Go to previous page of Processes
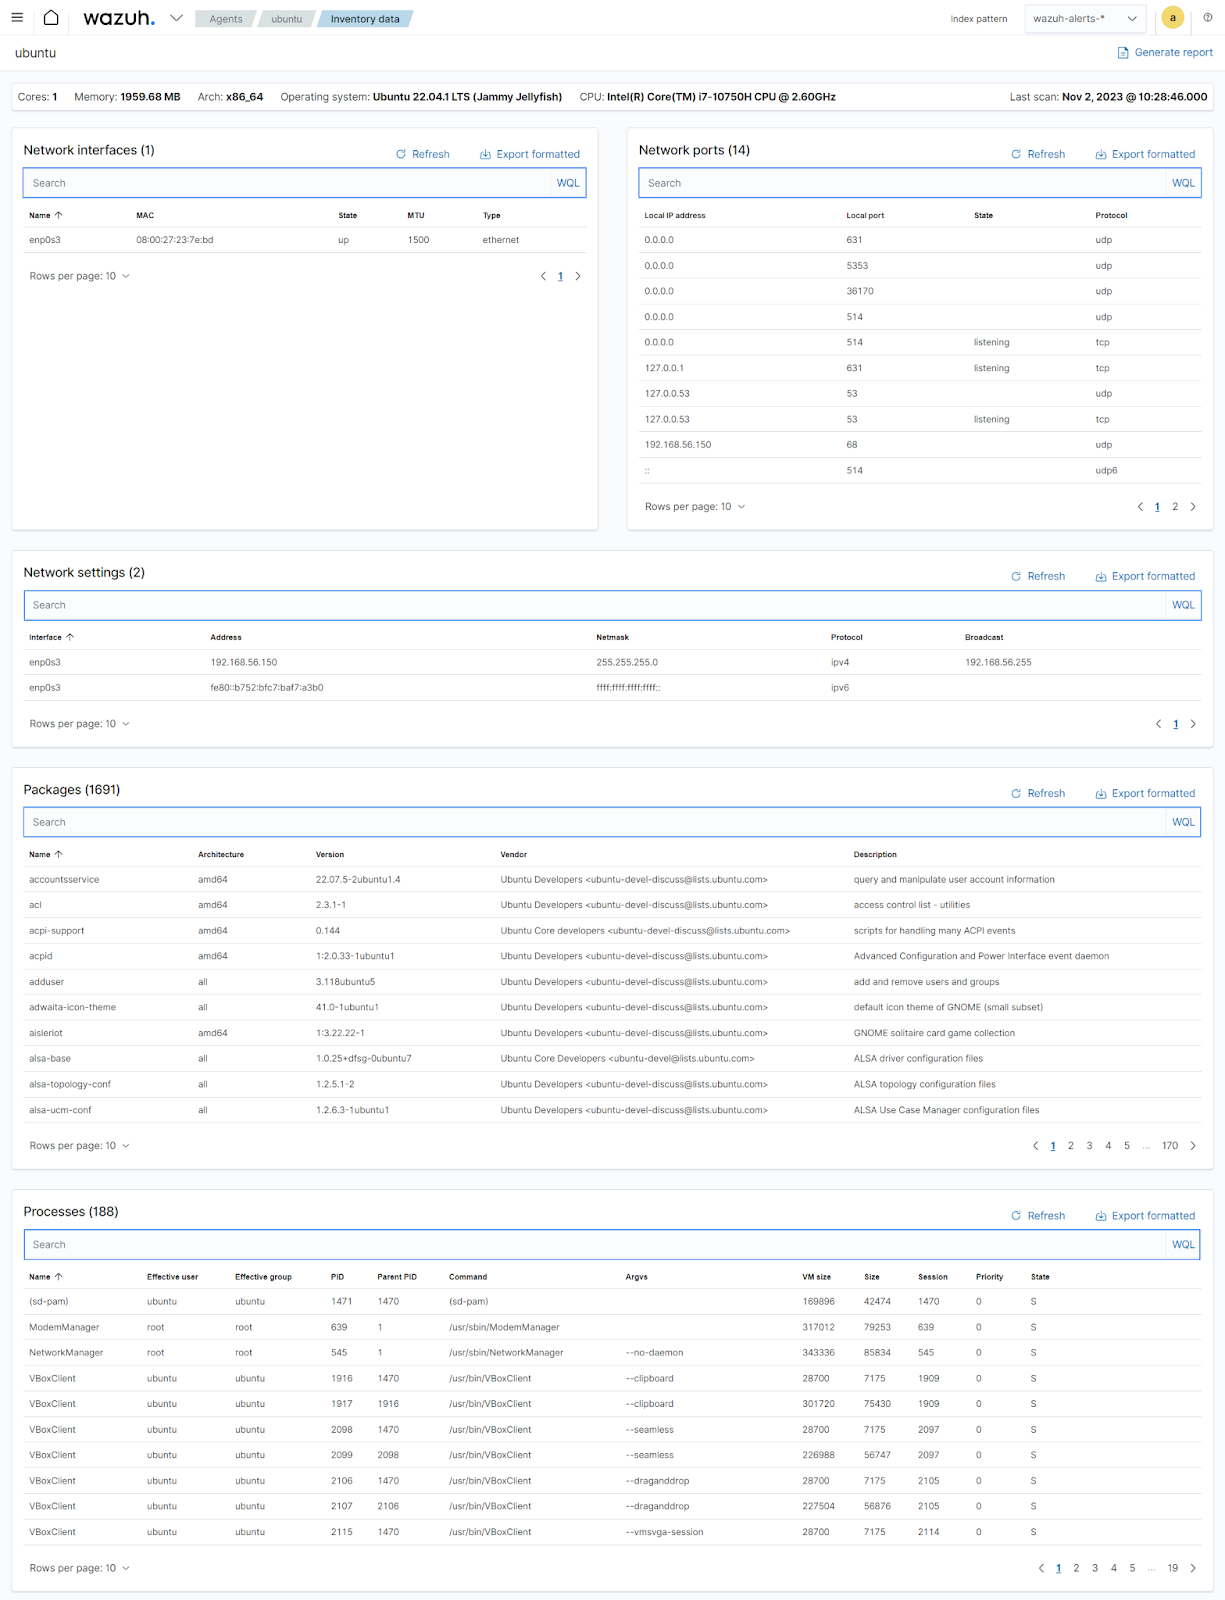Screen dimensions: 1225x1600 click(x=1041, y=1568)
